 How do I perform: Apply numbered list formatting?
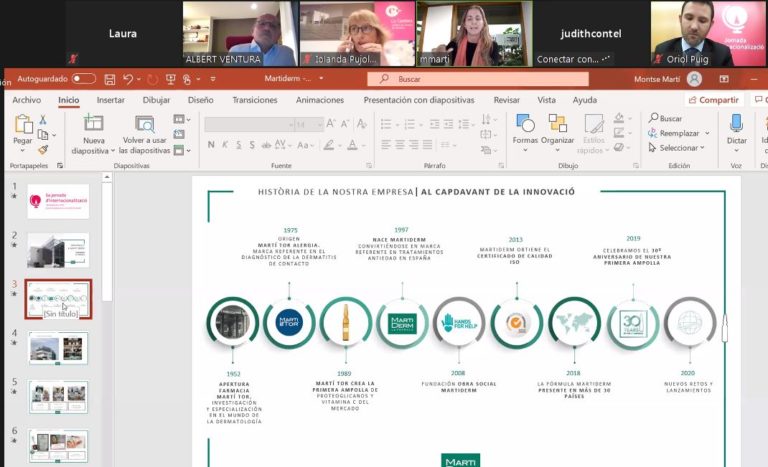pyautogui.click(x=410, y=124)
